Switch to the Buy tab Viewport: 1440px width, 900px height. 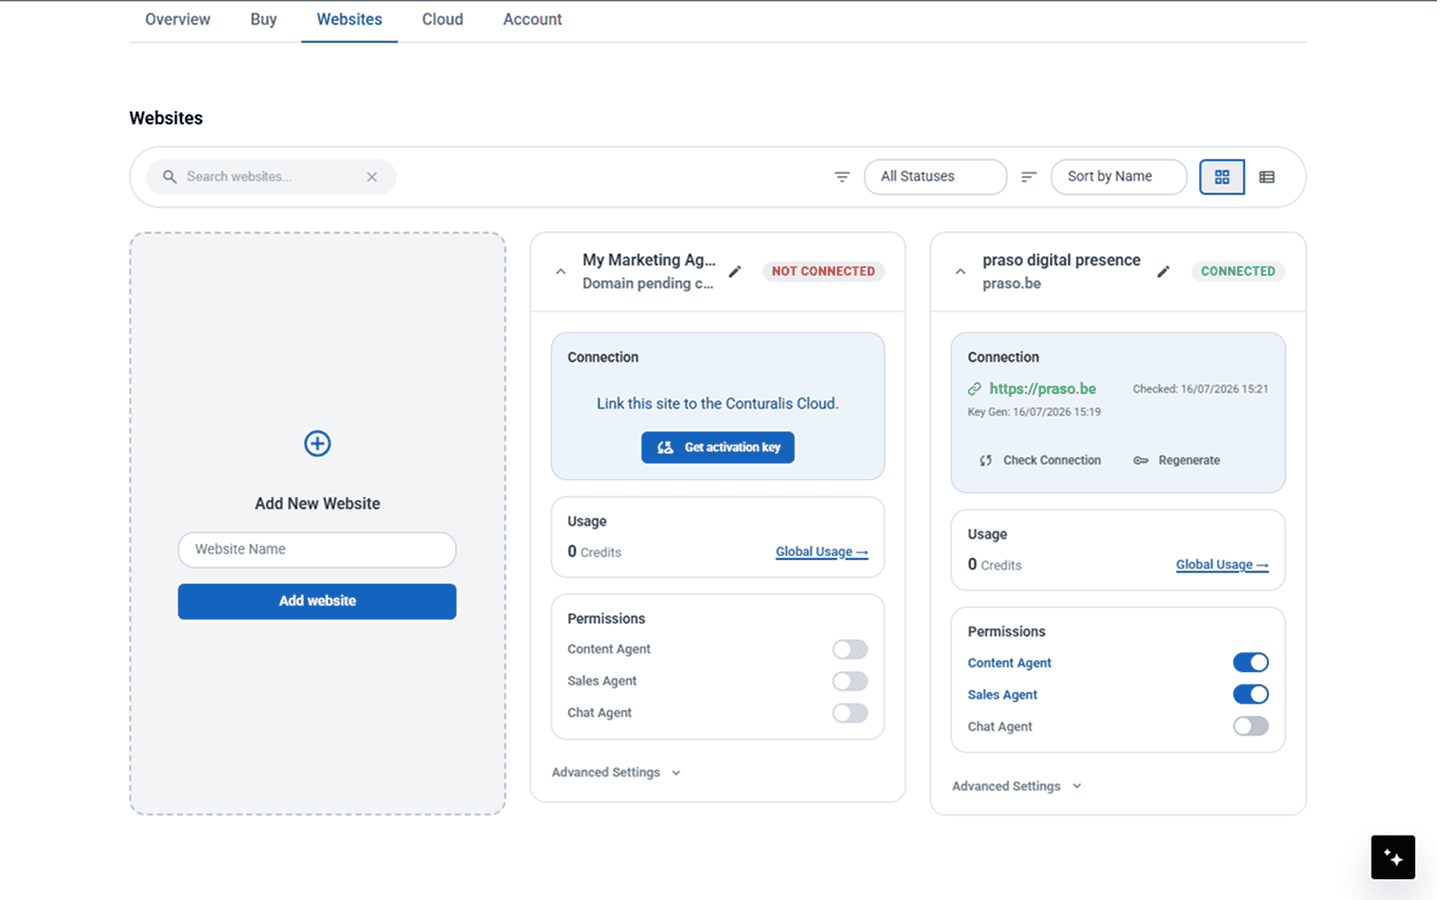click(263, 19)
